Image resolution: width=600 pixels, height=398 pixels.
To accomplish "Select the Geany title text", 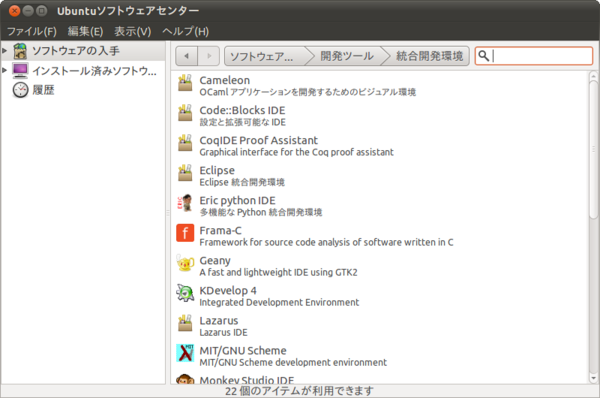I will pyautogui.click(x=215, y=261).
